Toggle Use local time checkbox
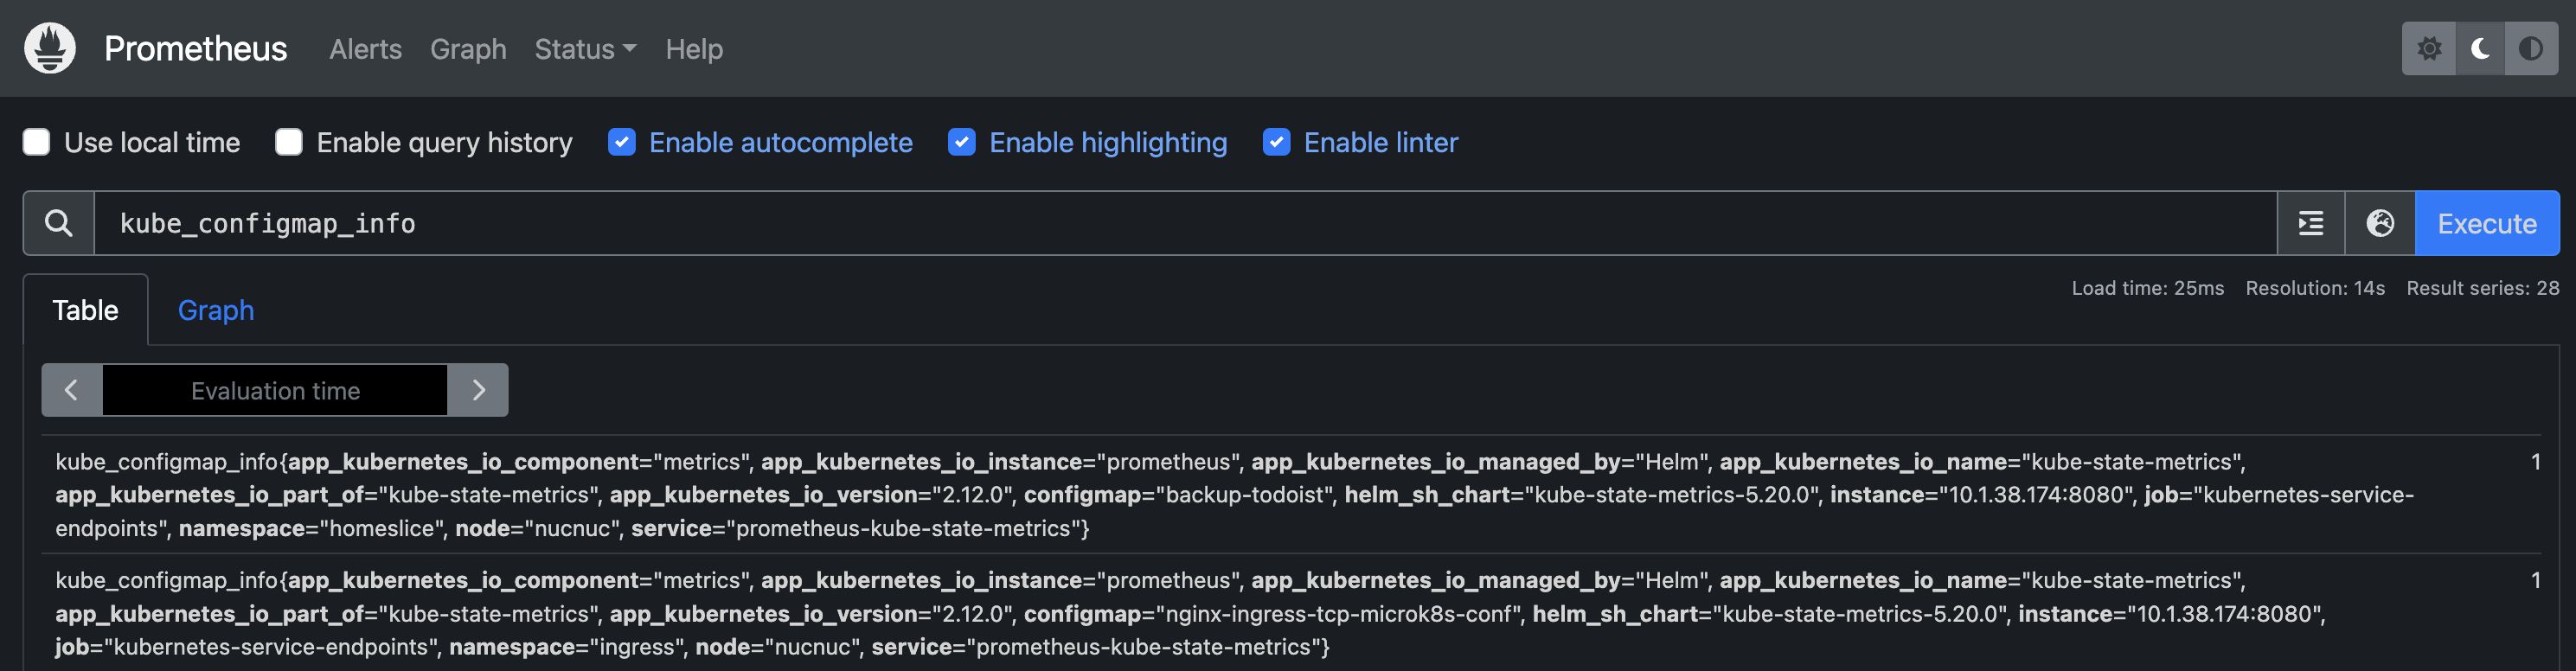This screenshot has height=671, width=2576. click(37, 142)
